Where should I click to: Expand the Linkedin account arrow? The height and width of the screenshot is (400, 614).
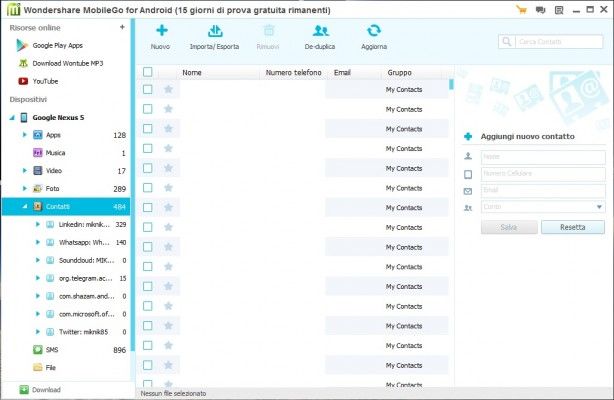pos(38,224)
